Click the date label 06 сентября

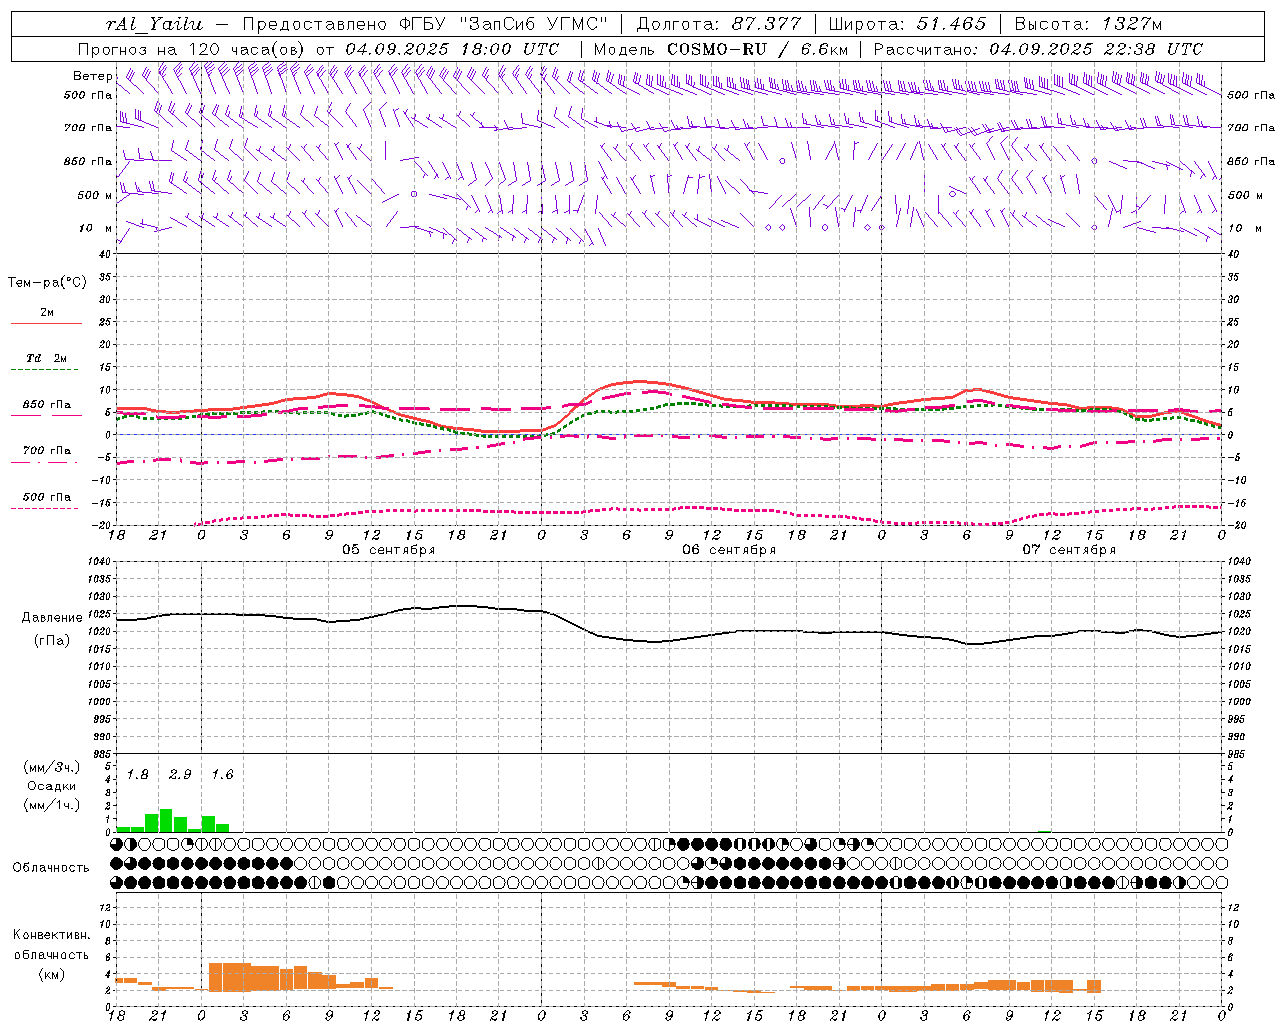click(729, 550)
